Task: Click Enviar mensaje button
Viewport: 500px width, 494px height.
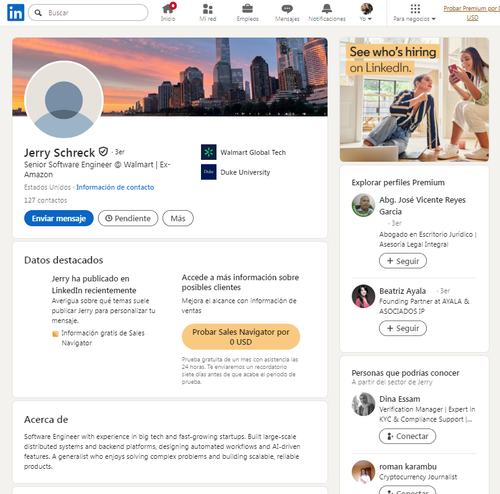Action: tap(59, 218)
